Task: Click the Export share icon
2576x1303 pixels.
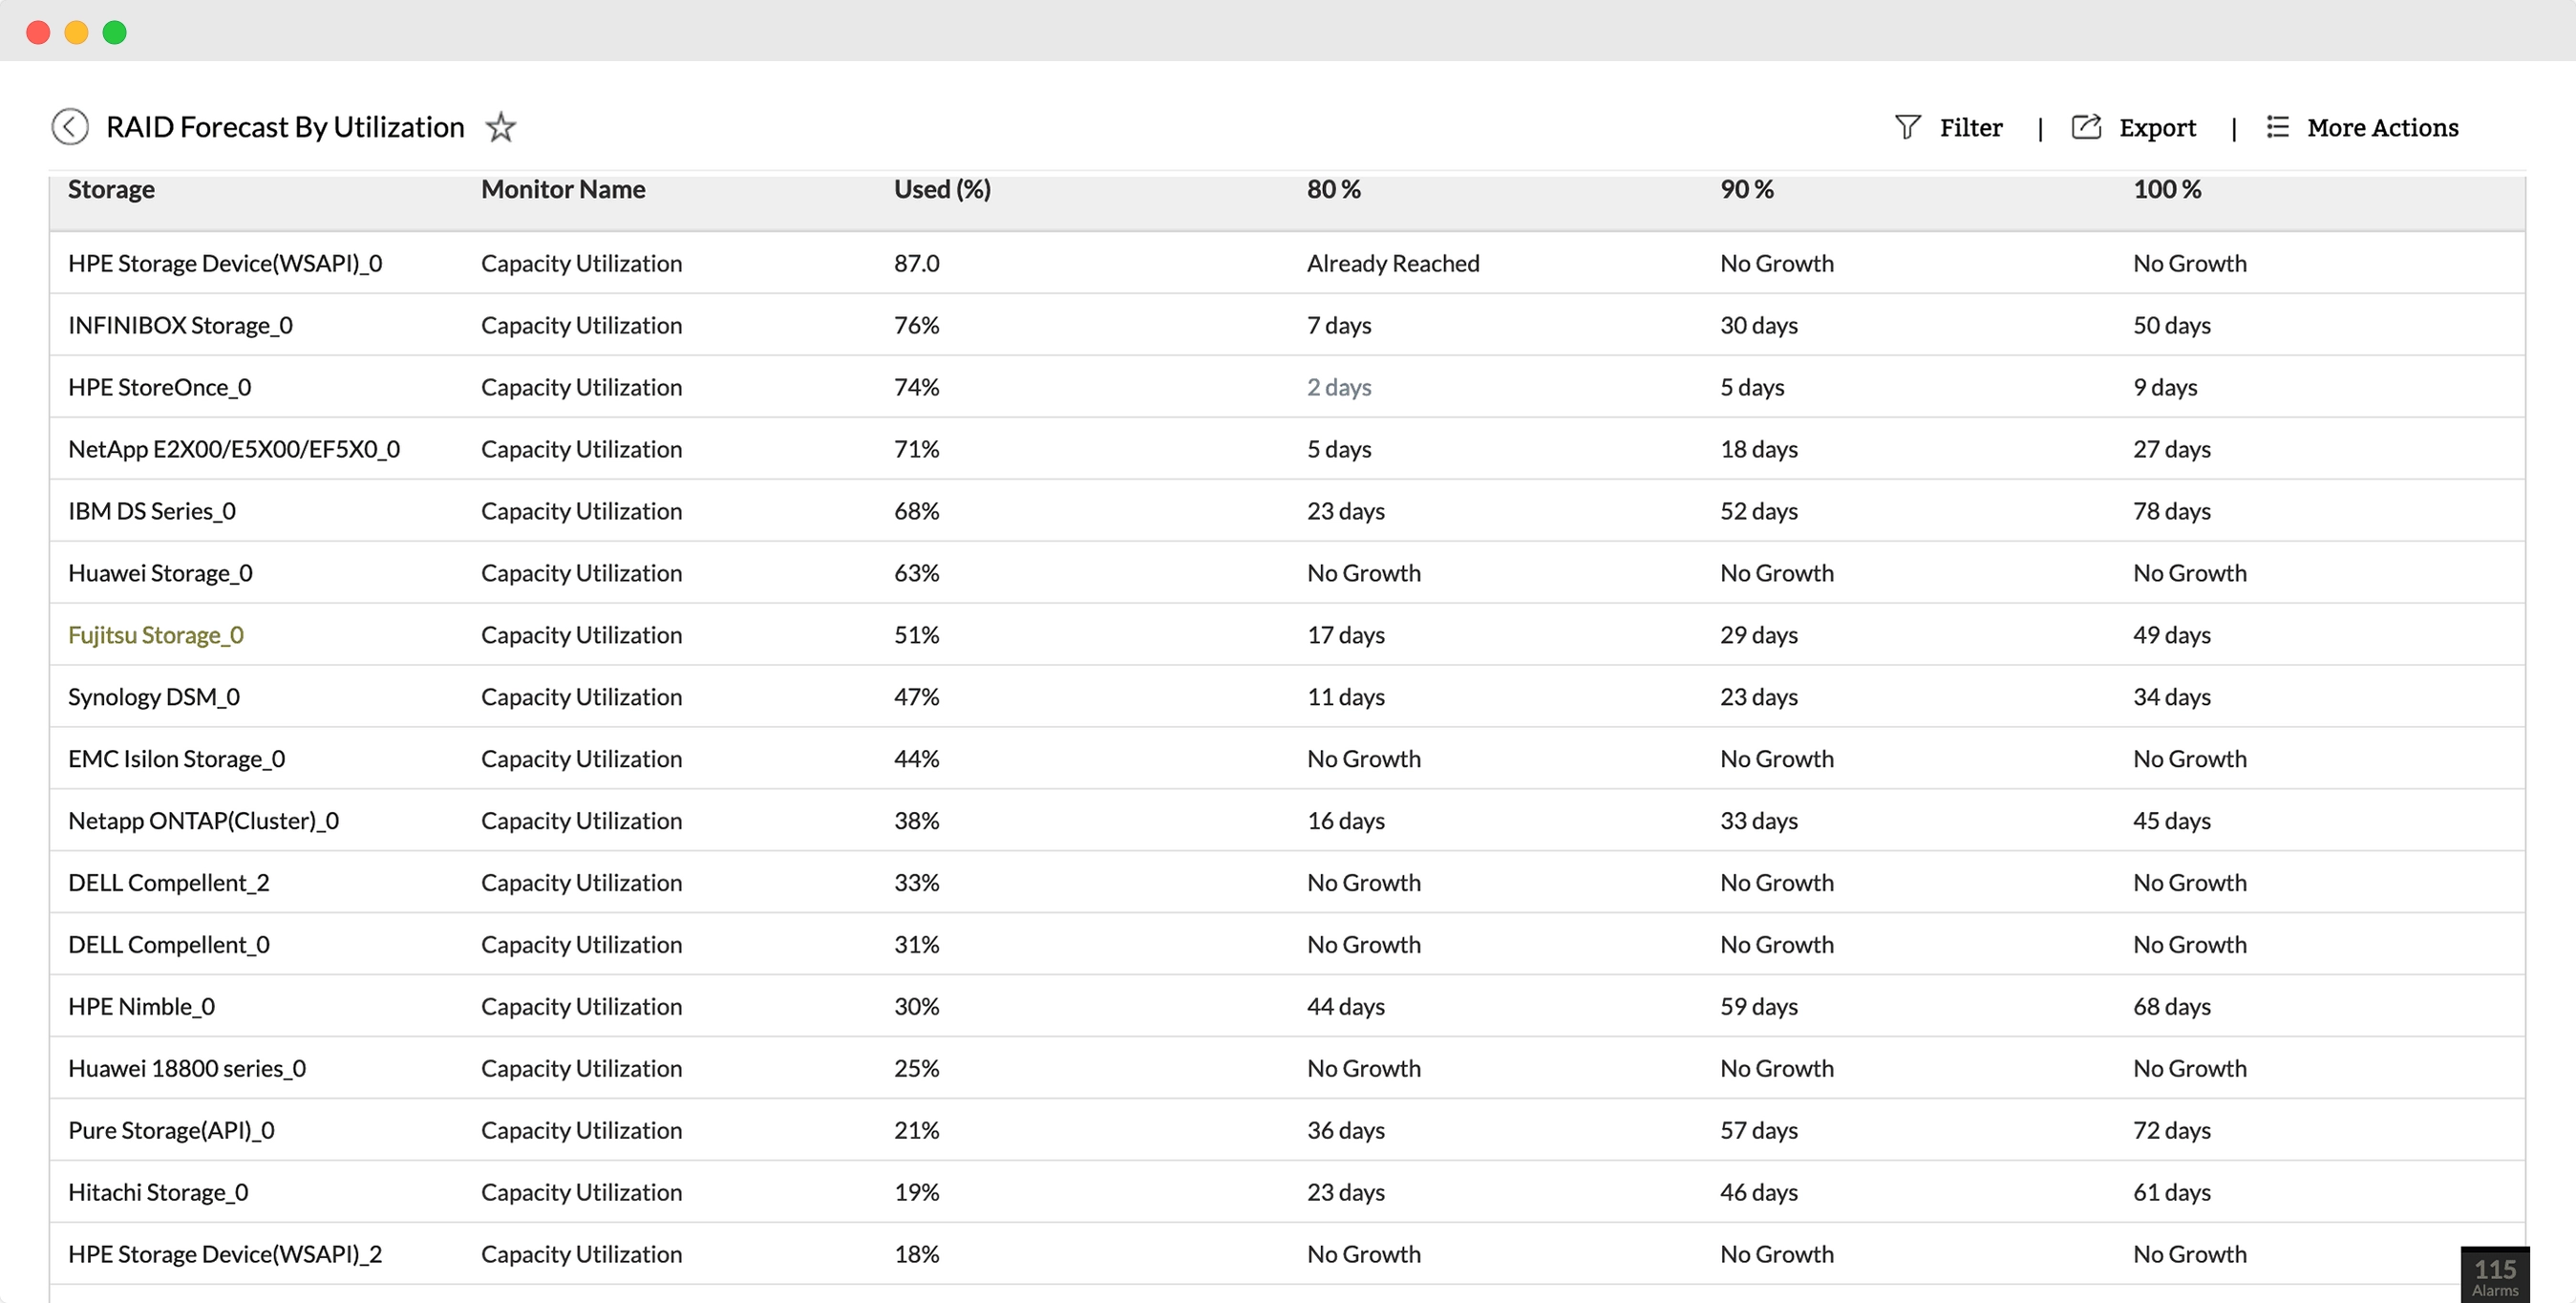Action: click(x=2085, y=127)
